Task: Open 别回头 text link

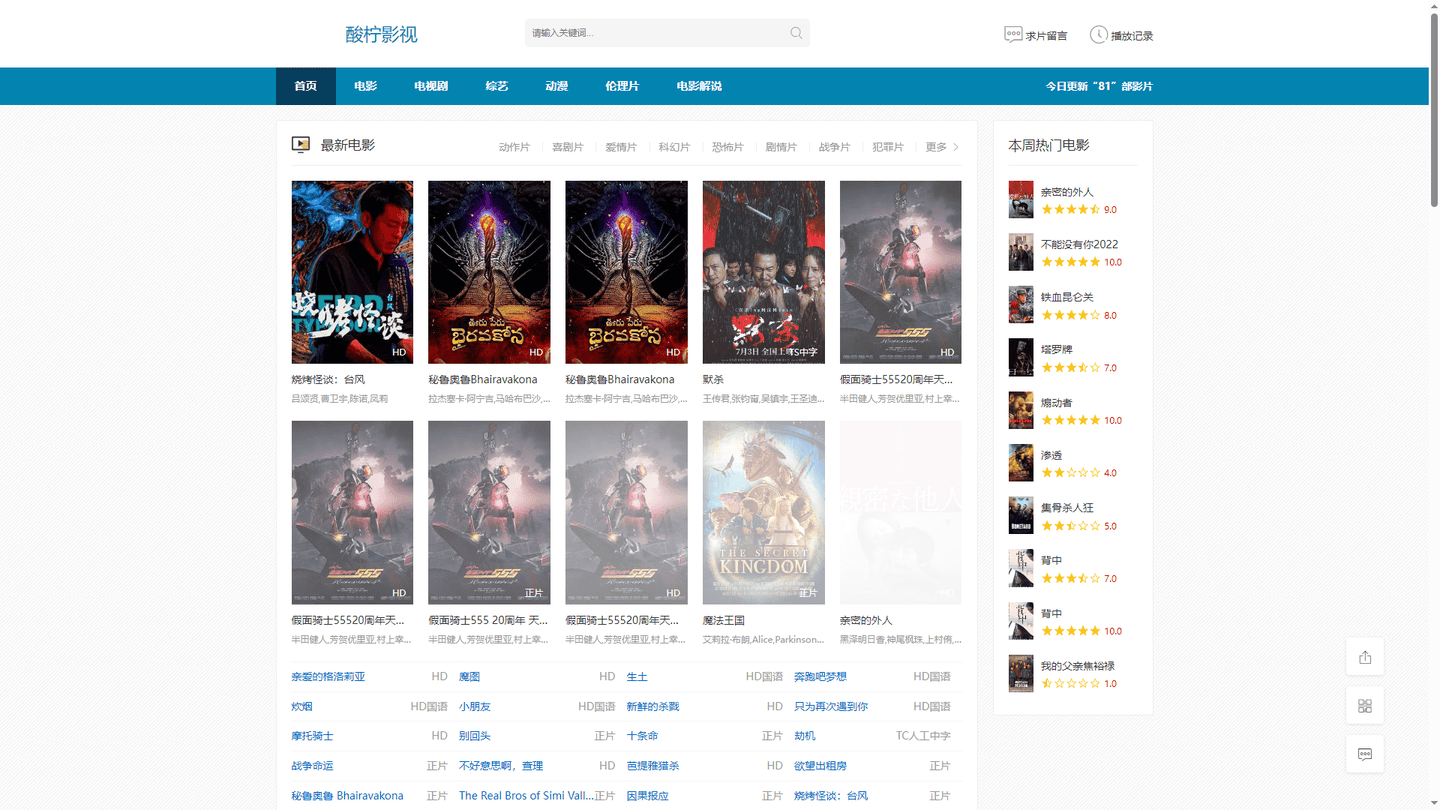Action: click(x=475, y=736)
